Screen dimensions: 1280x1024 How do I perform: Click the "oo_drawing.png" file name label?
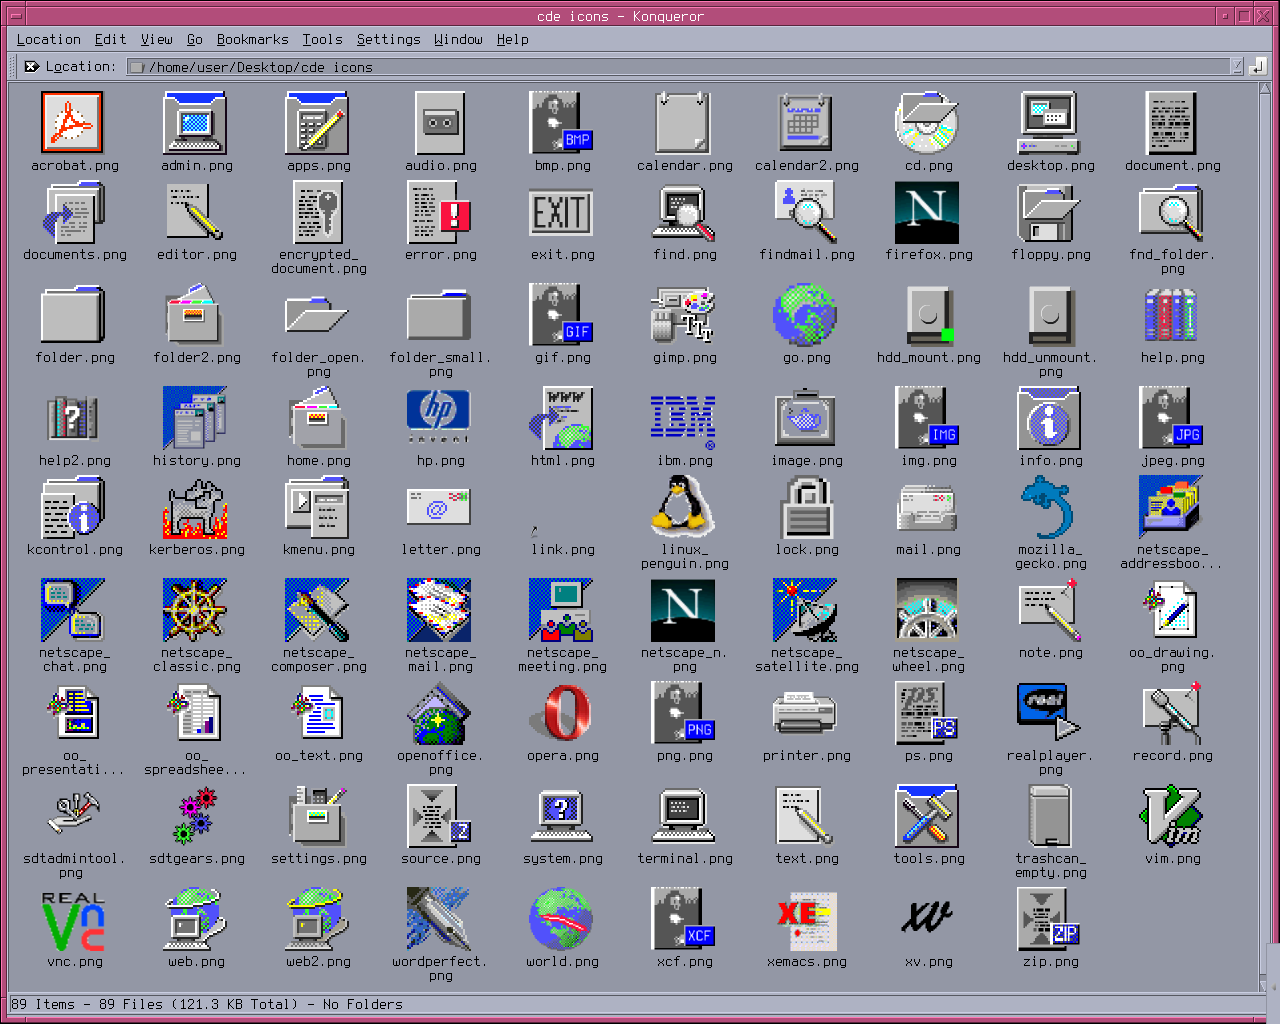click(1172, 660)
